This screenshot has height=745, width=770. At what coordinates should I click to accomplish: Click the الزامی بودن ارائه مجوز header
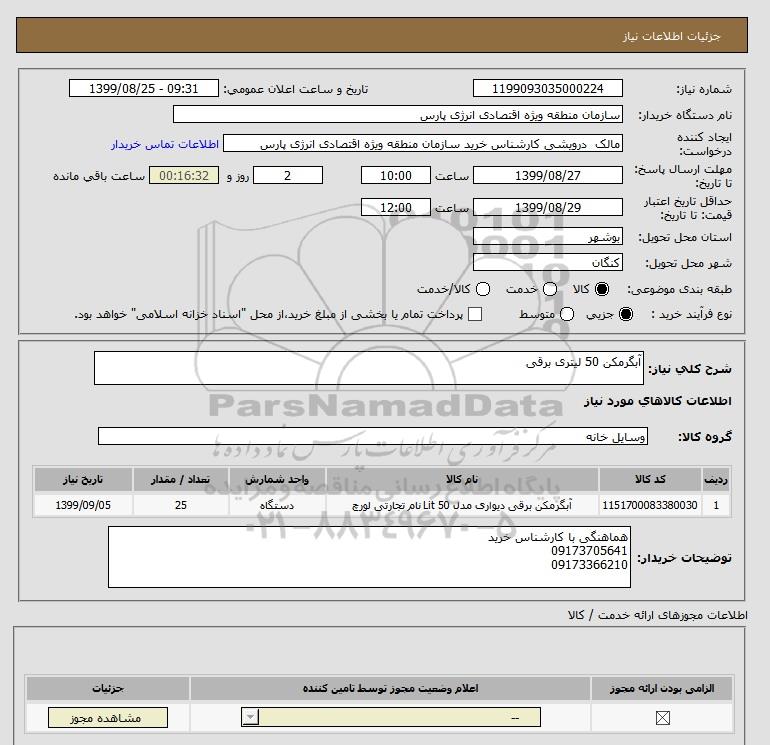(662, 689)
